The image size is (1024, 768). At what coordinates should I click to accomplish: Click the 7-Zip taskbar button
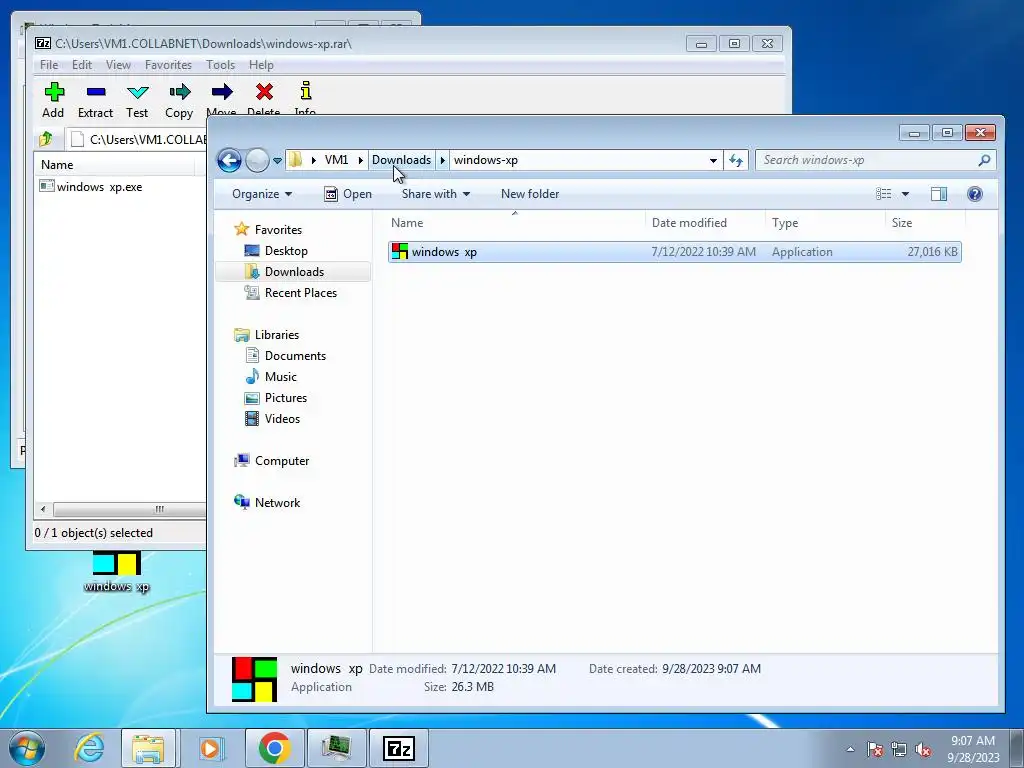(x=399, y=748)
